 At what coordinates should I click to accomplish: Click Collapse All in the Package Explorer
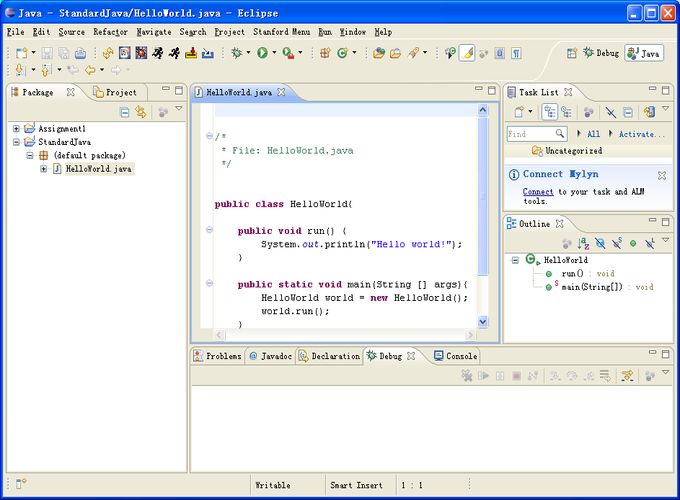(125, 112)
